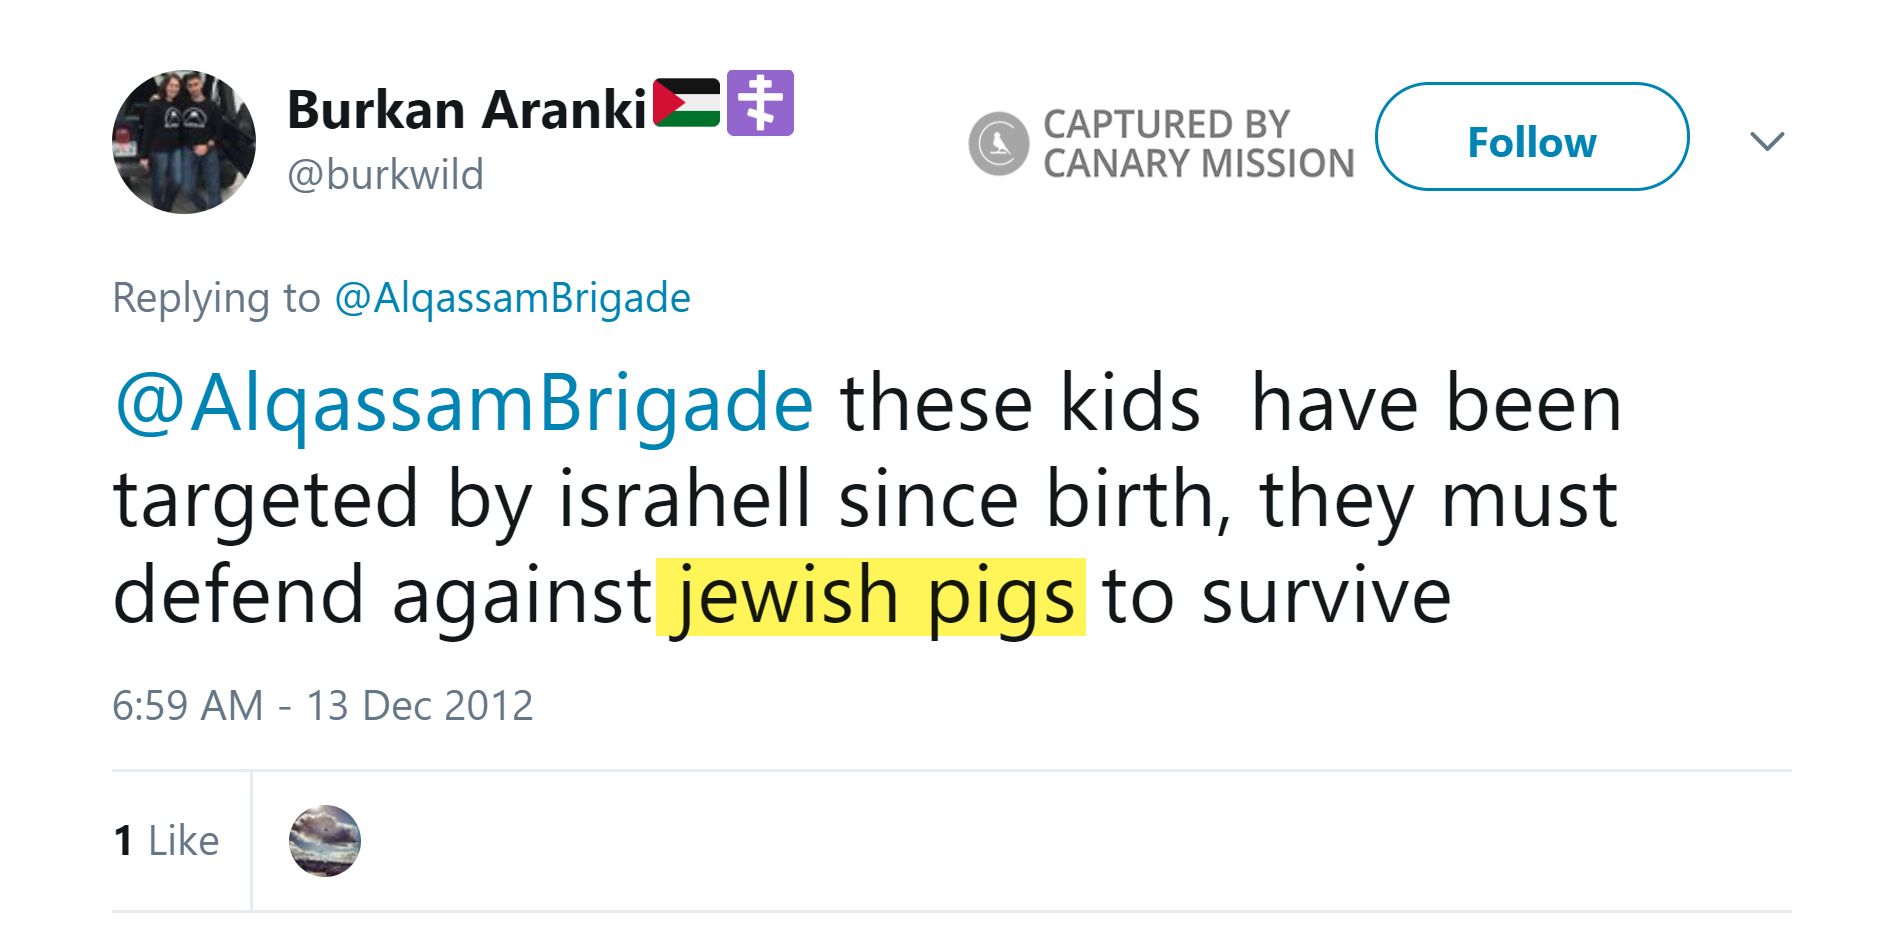
Task: Click the like count number 1
Action: pyautogui.click(x=124, y=841)
